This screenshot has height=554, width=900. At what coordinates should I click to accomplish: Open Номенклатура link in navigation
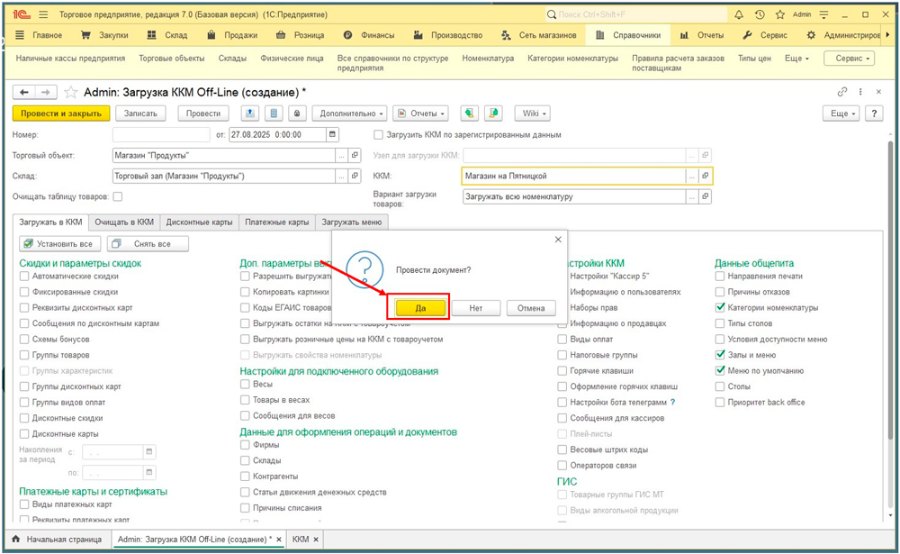coord(488,59)
